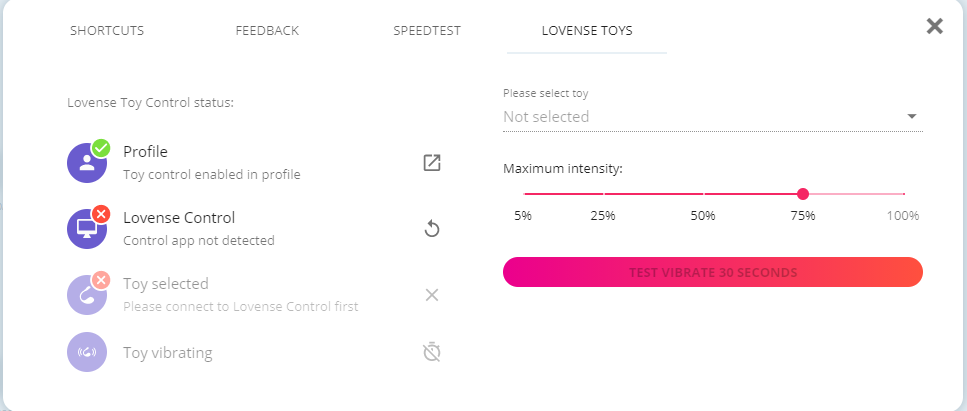Go to the Speedtest tab

pos(427,30)
